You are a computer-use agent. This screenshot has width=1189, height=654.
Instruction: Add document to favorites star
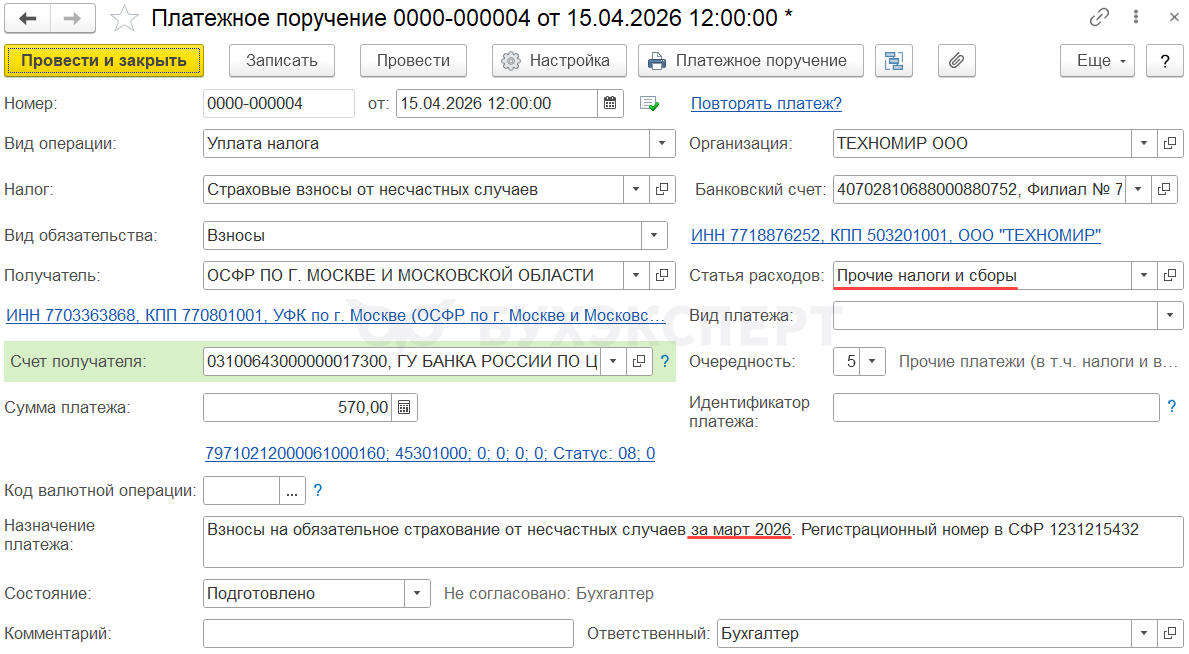[124, 18]
